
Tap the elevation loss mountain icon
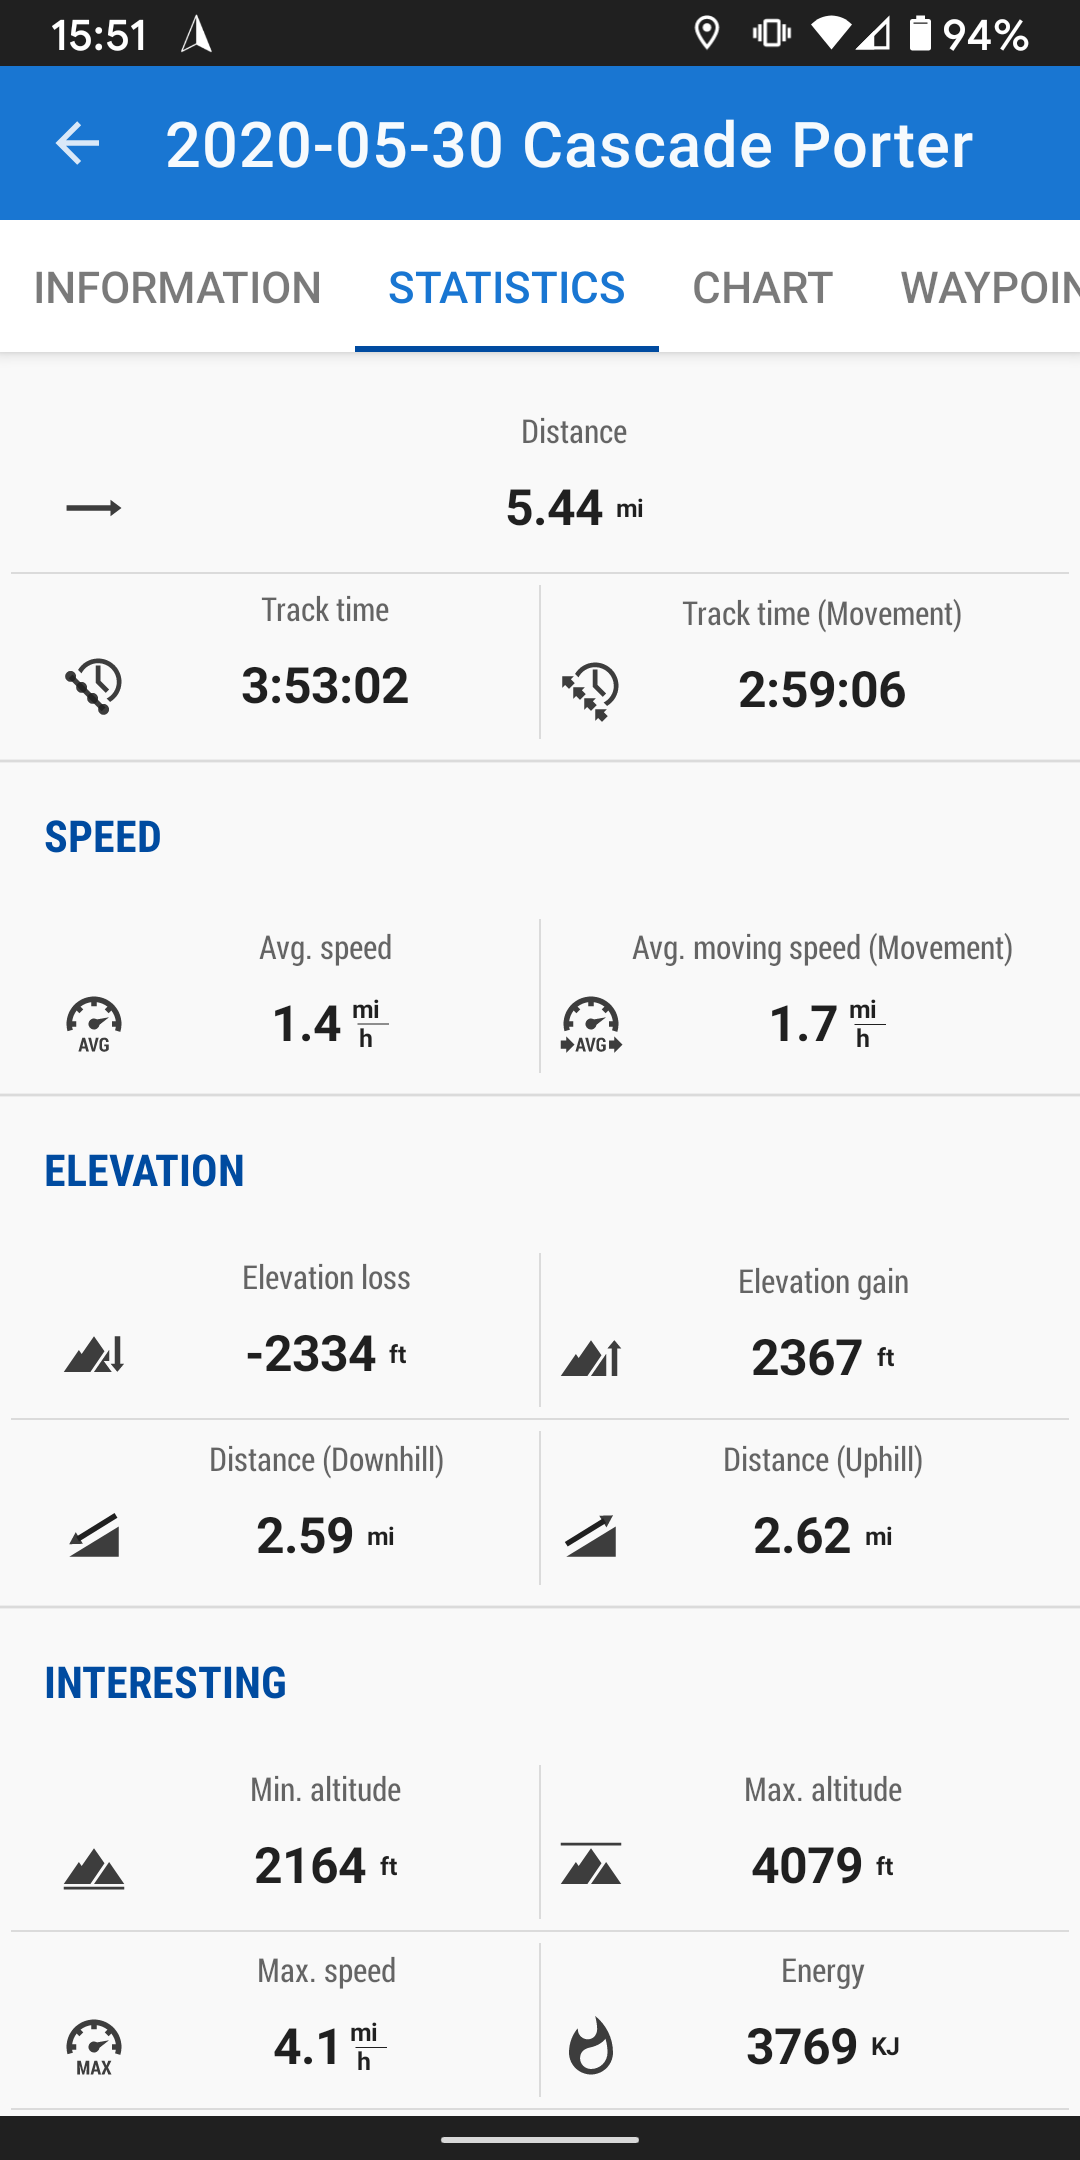(94, 1354)
